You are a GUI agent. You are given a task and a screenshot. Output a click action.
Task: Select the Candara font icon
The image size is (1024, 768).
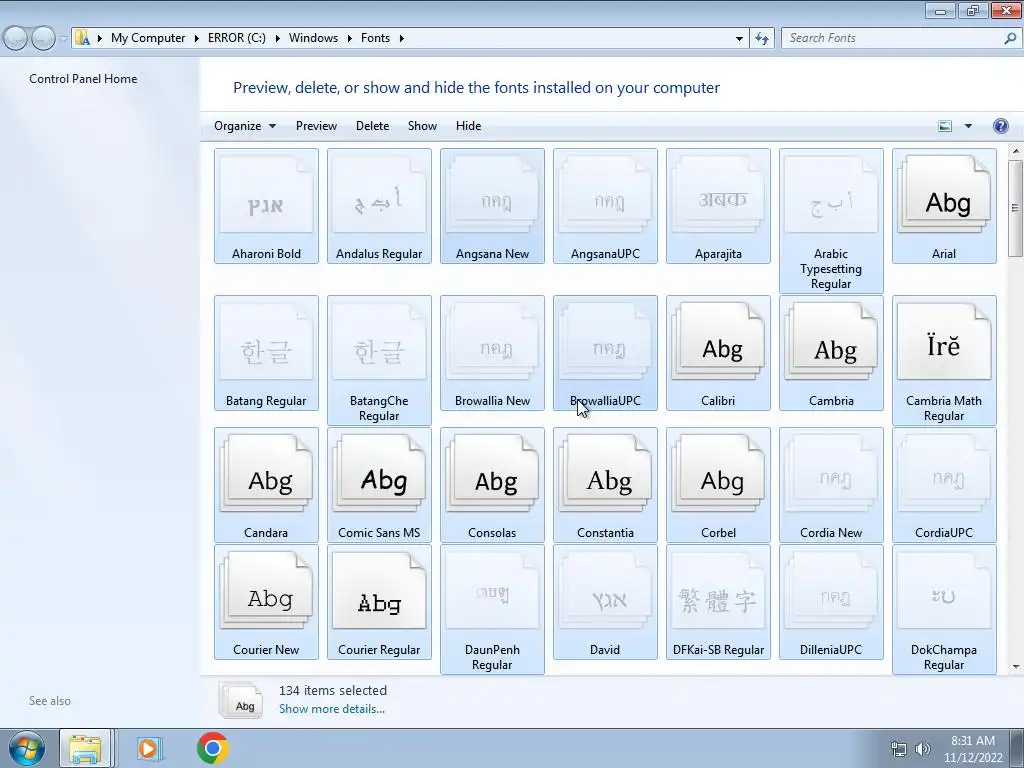tap(266, 485)
